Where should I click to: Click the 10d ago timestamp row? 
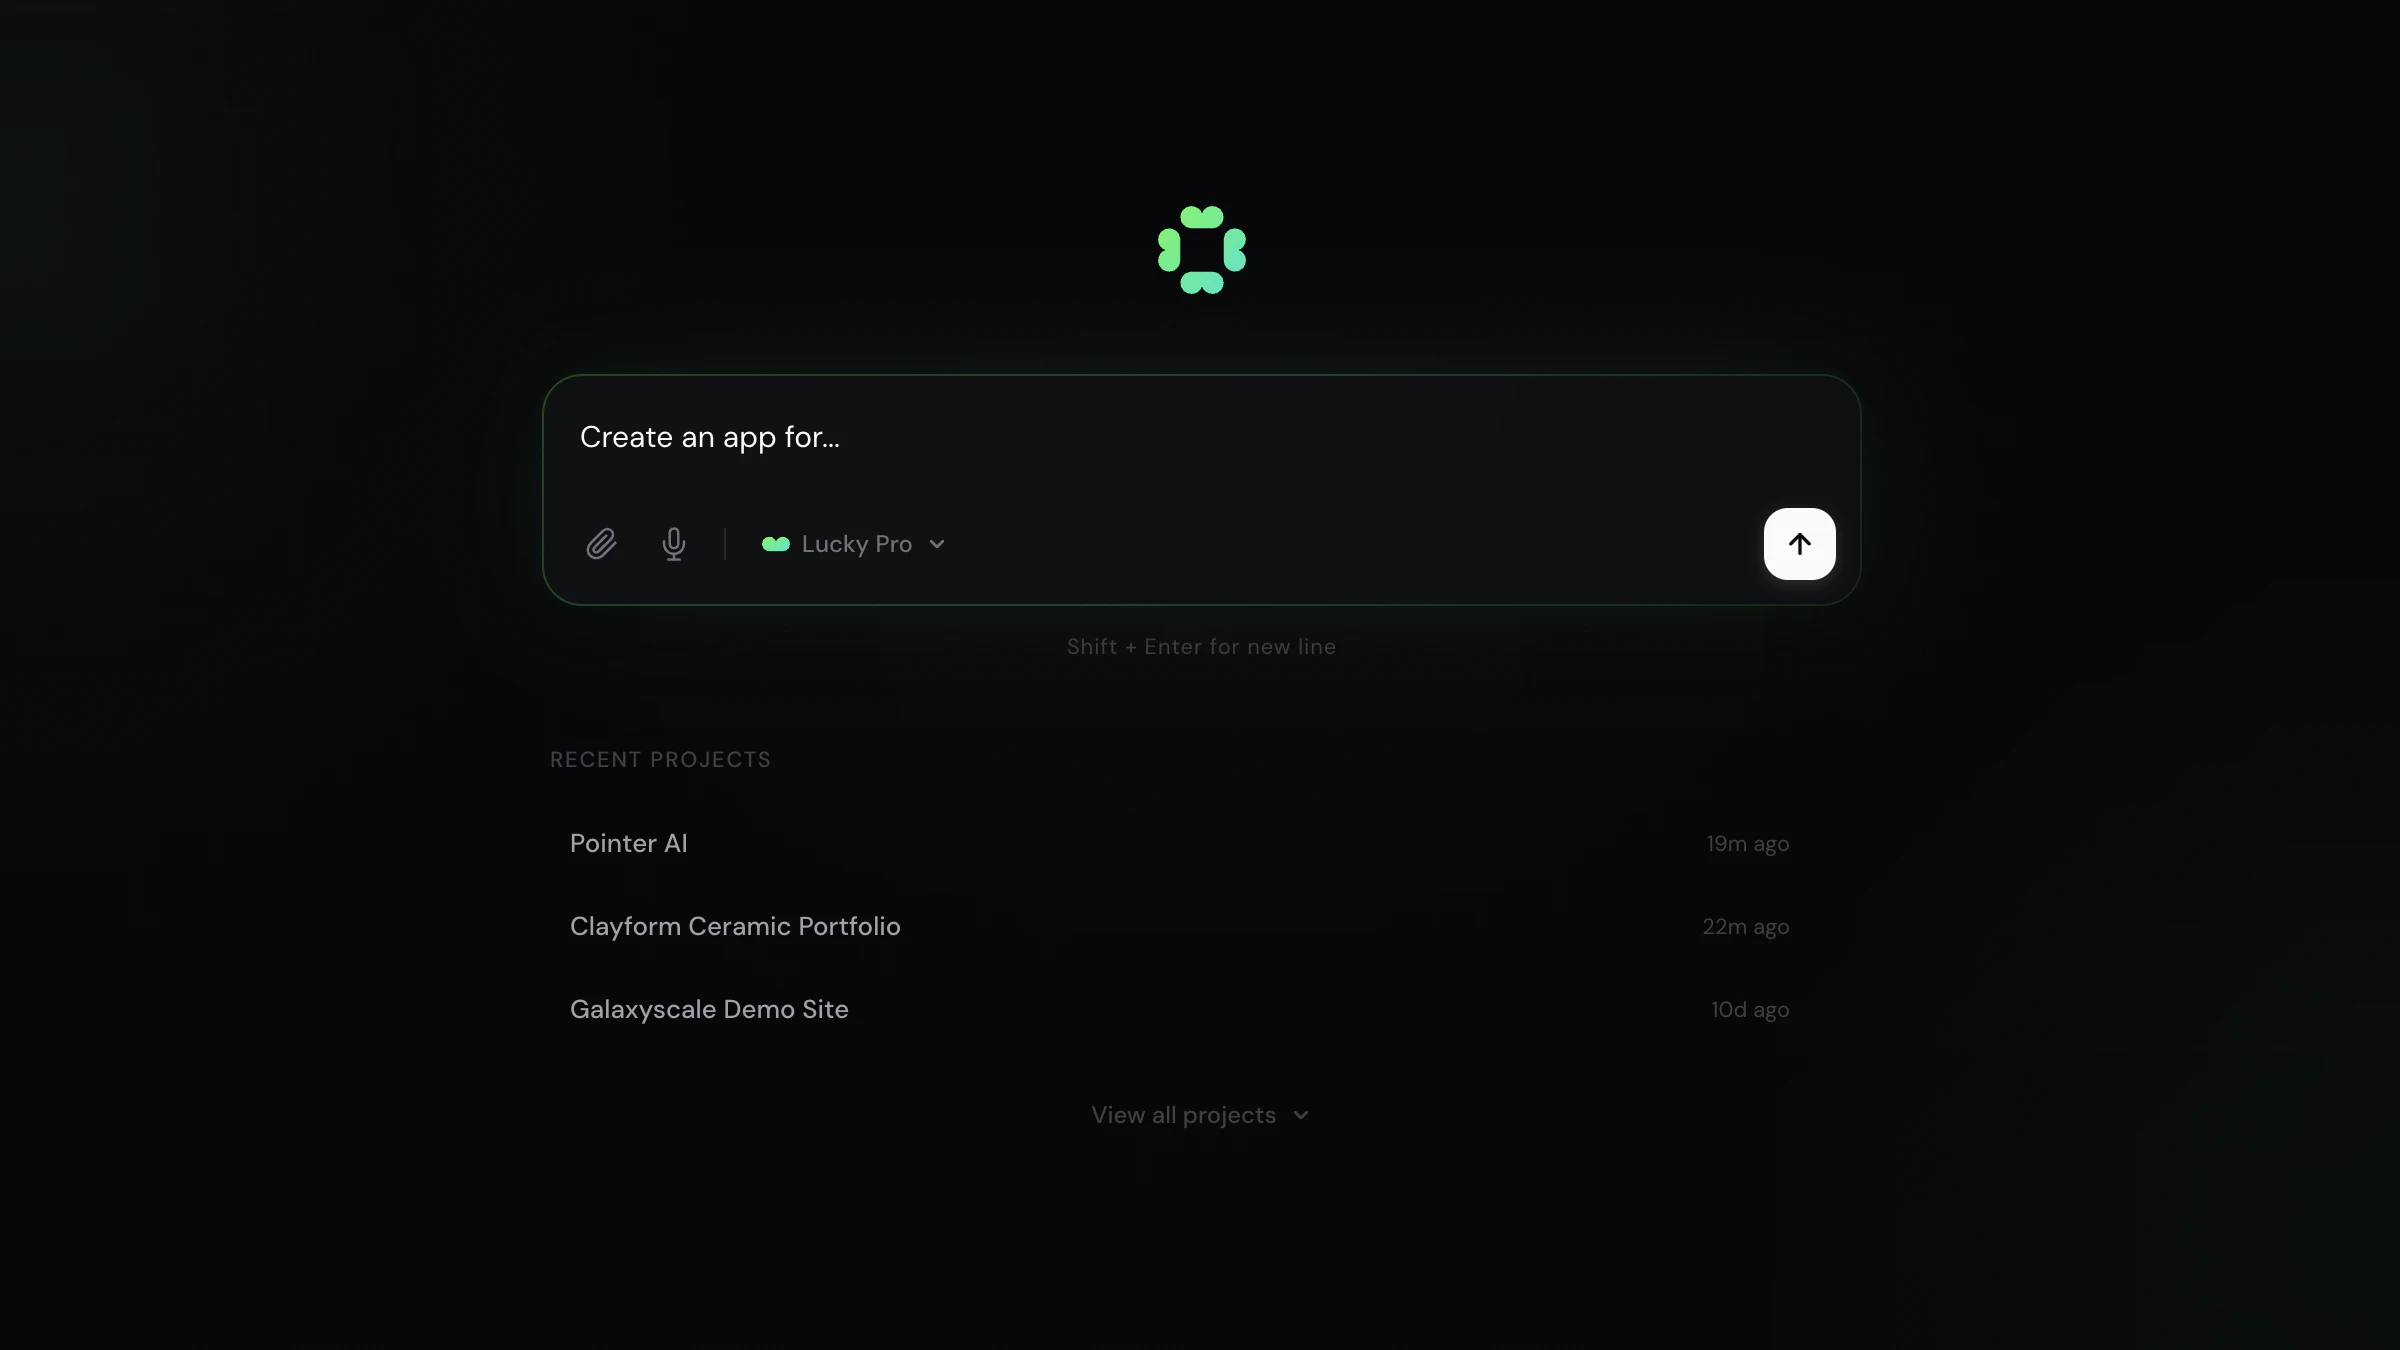(1179, 1009)
